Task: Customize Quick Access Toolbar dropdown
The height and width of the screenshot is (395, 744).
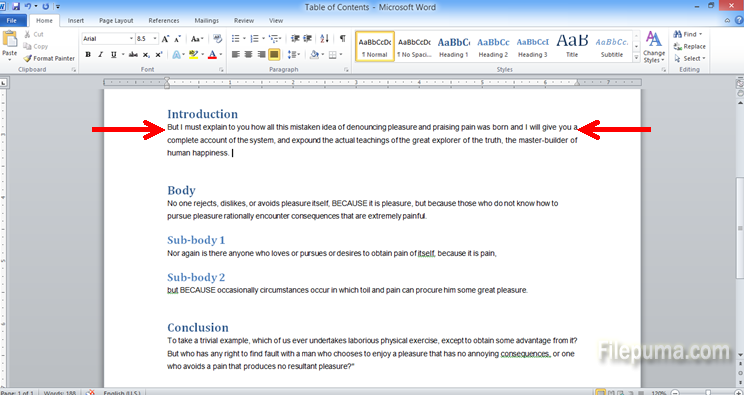Action: tap(58, 7)
